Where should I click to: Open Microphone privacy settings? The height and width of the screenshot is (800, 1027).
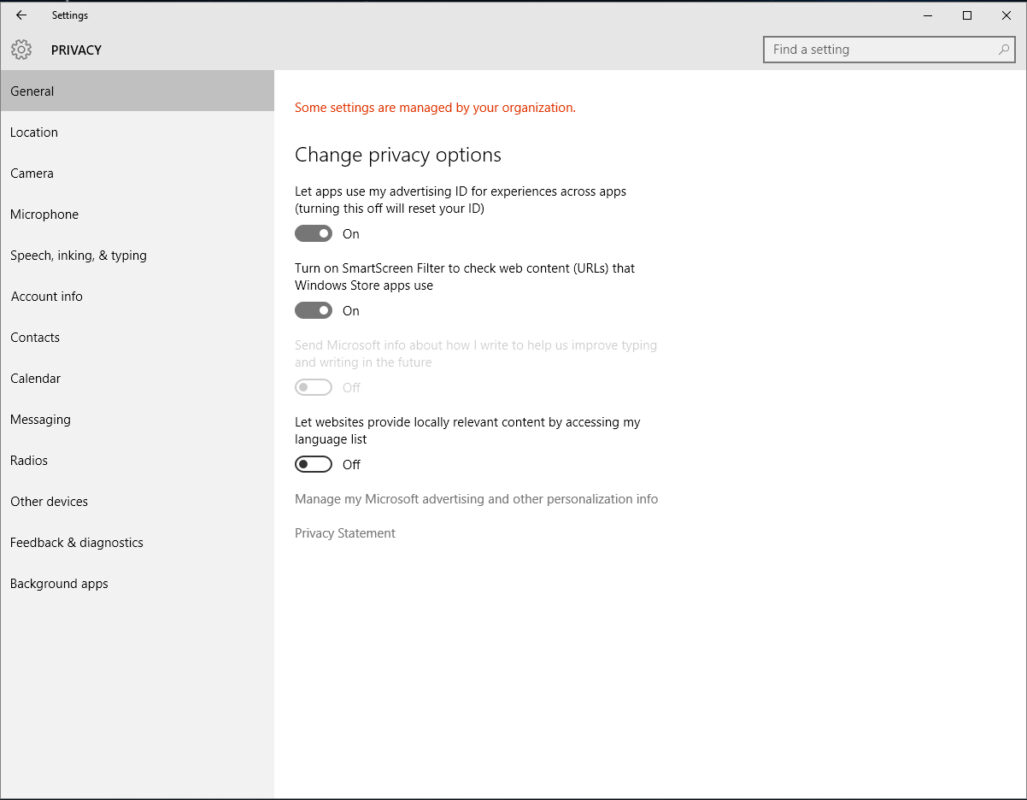(137, 214)
